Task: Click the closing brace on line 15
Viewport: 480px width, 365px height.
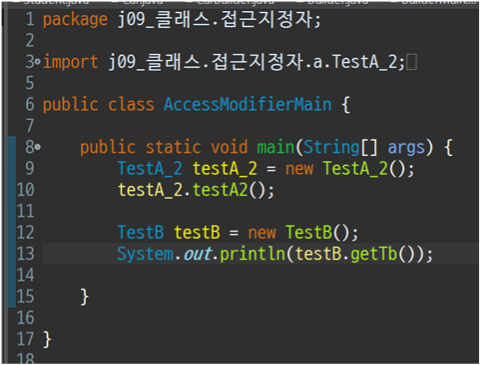Action: click(x=84, y=297)
